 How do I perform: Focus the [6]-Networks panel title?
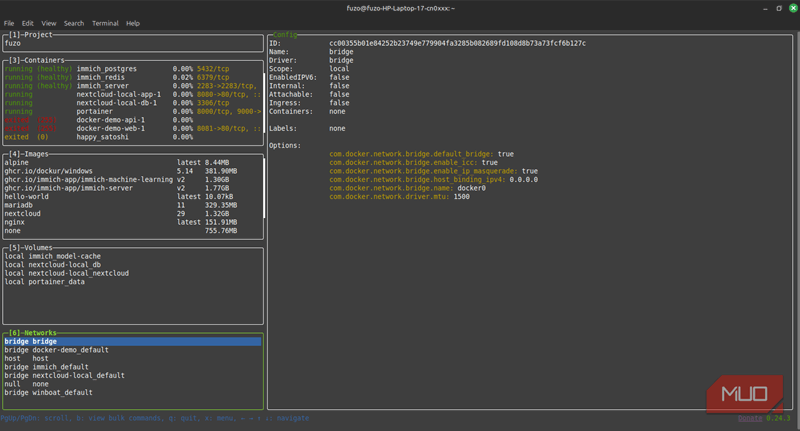coord(33,333)
